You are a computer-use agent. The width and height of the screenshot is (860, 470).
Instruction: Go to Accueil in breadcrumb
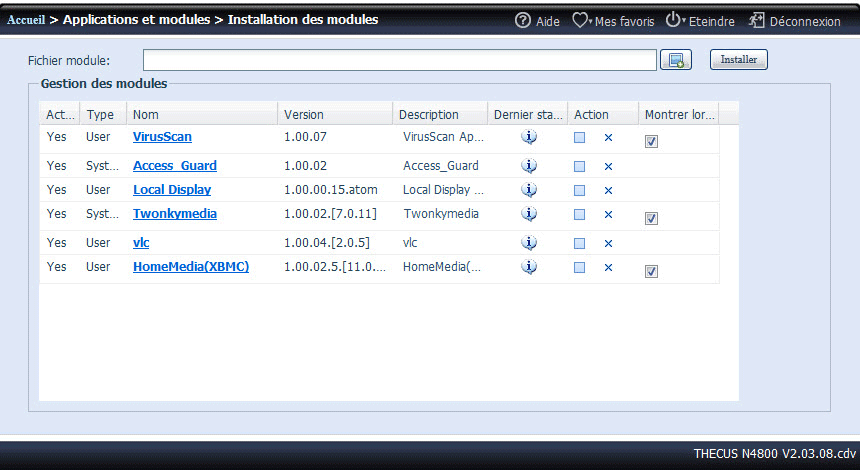(x=26, y=20)
